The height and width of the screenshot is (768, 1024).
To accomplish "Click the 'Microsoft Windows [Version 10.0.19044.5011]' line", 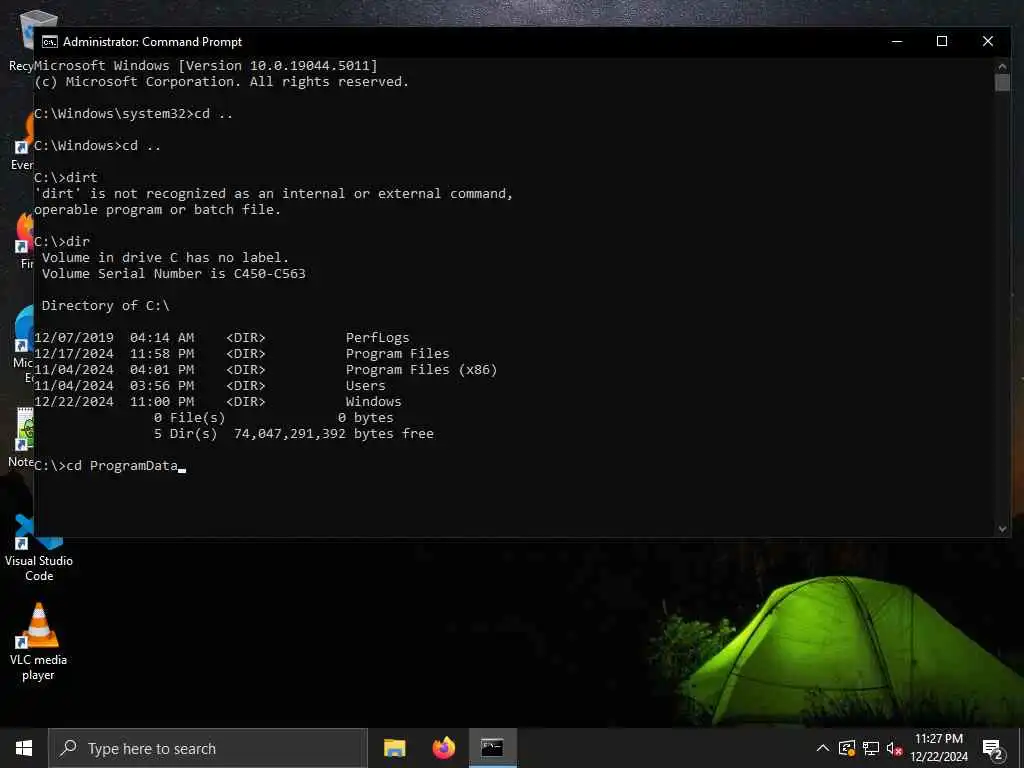I will coord(206,65).
